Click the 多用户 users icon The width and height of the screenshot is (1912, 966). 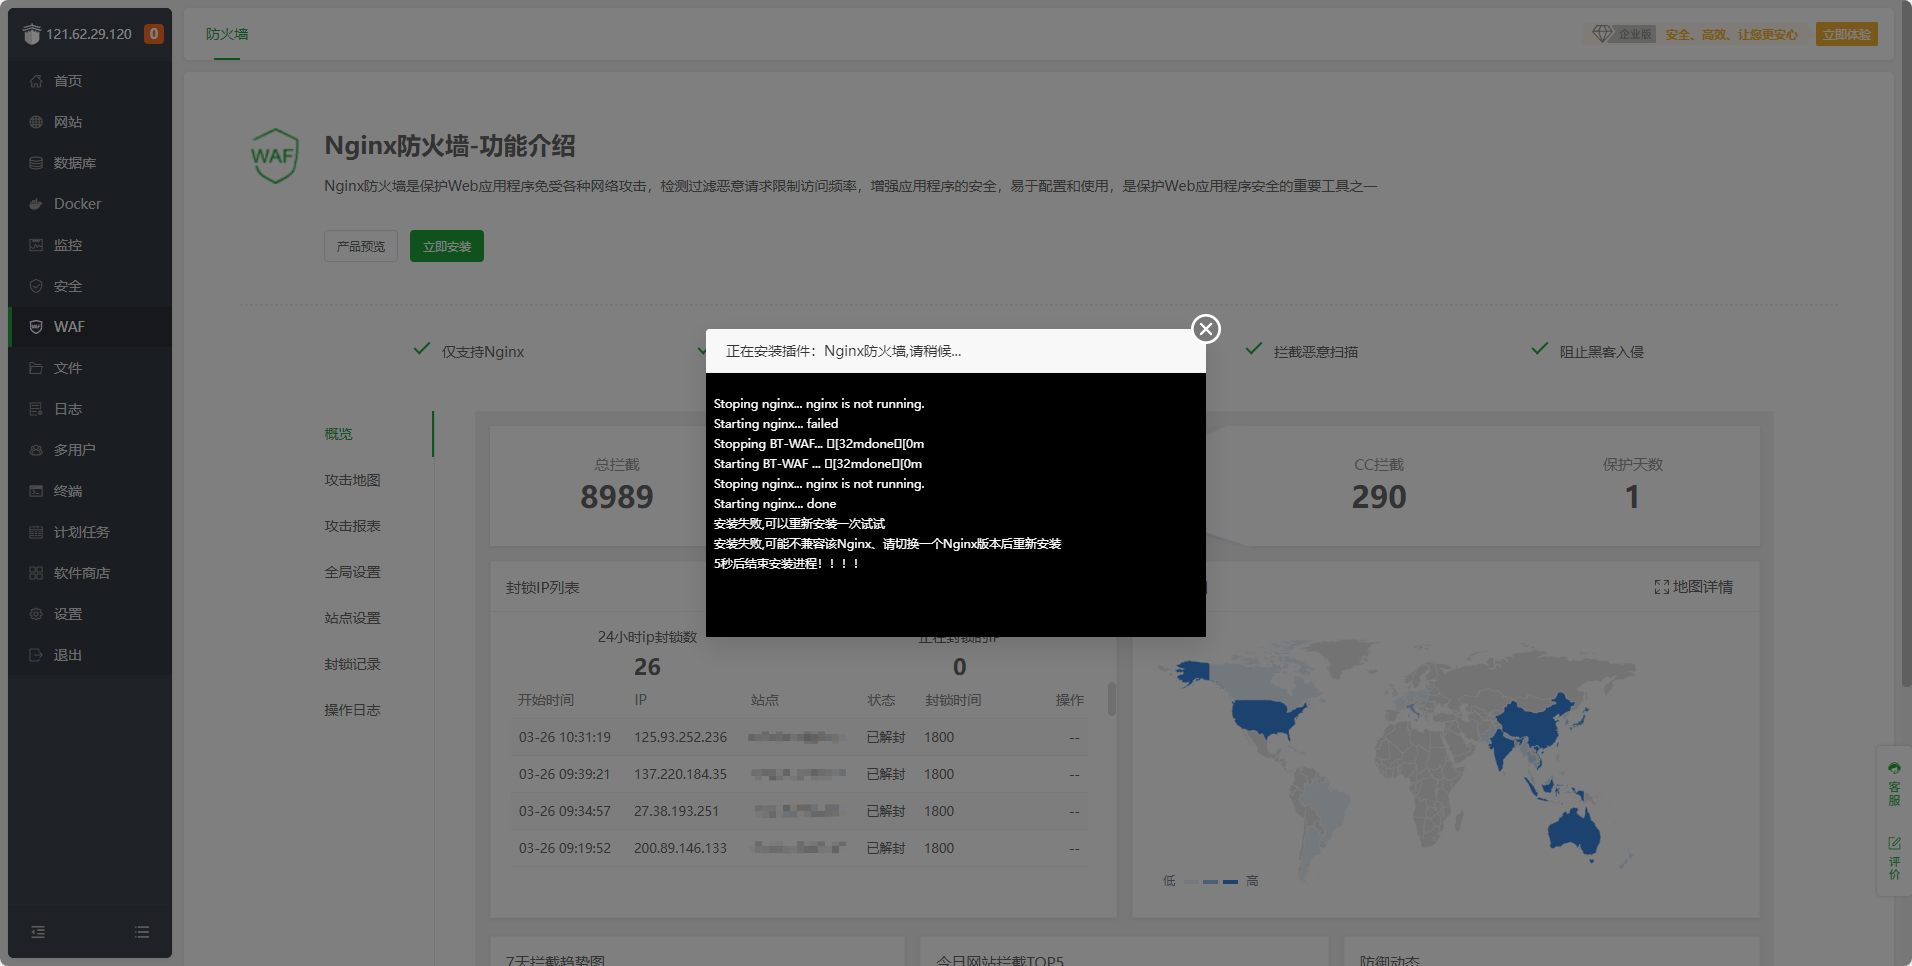pyautogui.click(x=36, y=450)
